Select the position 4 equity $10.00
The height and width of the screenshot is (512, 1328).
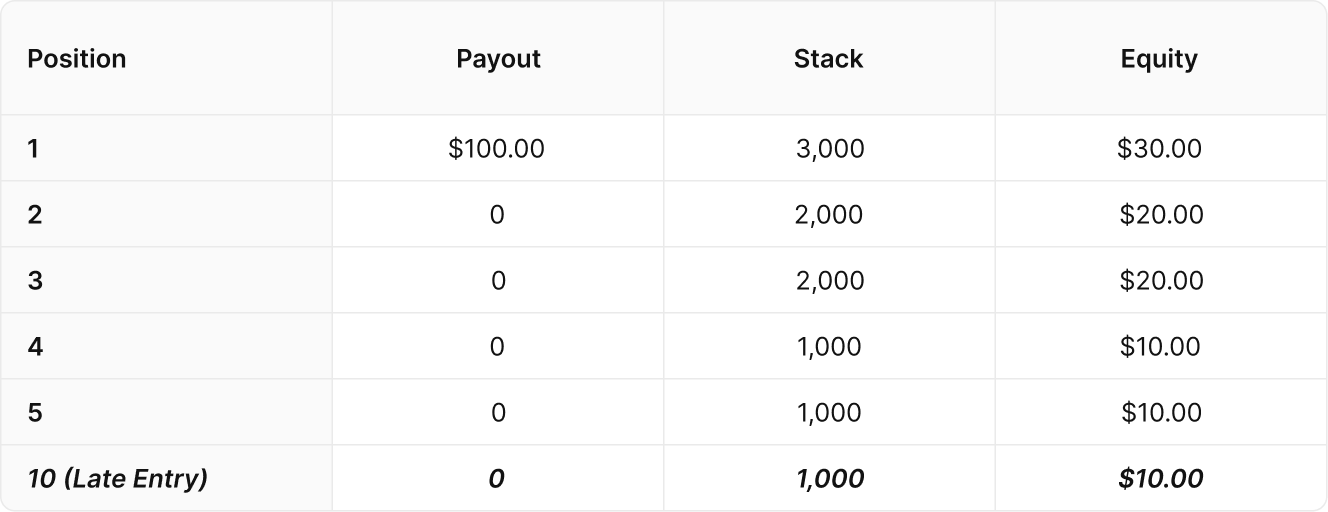[1160, 347]
